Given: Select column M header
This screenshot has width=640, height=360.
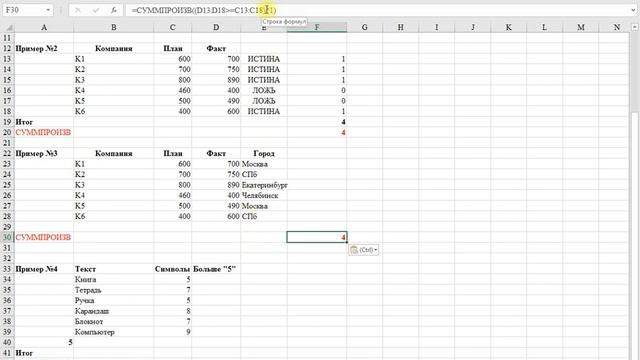Looking at the screenshot, I should pyautogui.click(x=580, y=27).
